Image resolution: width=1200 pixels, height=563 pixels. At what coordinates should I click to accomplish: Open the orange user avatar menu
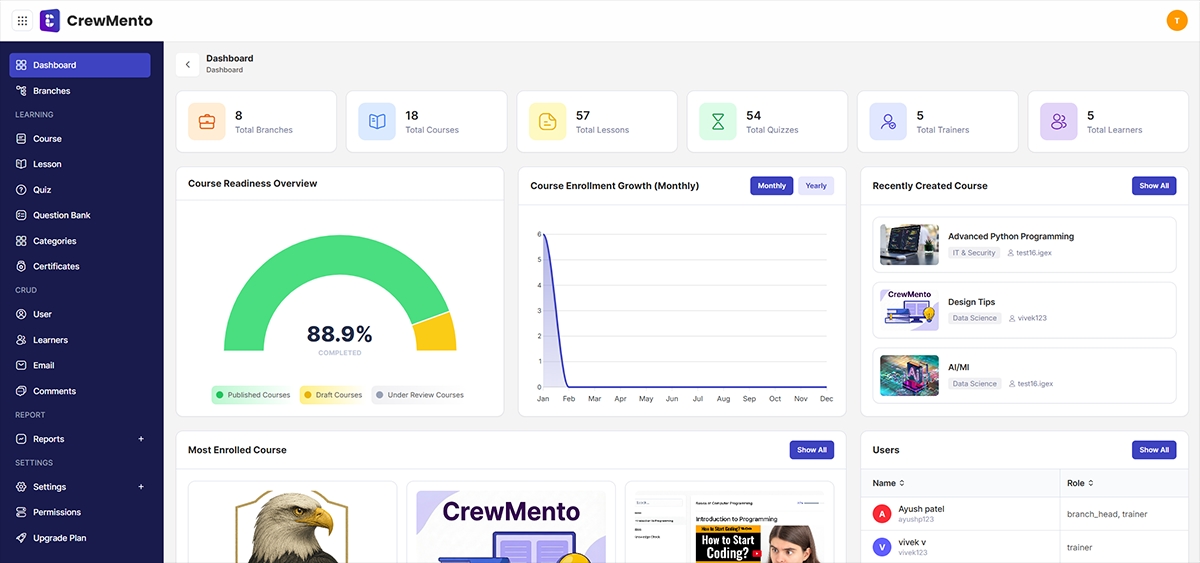(x=1177, y=21)
